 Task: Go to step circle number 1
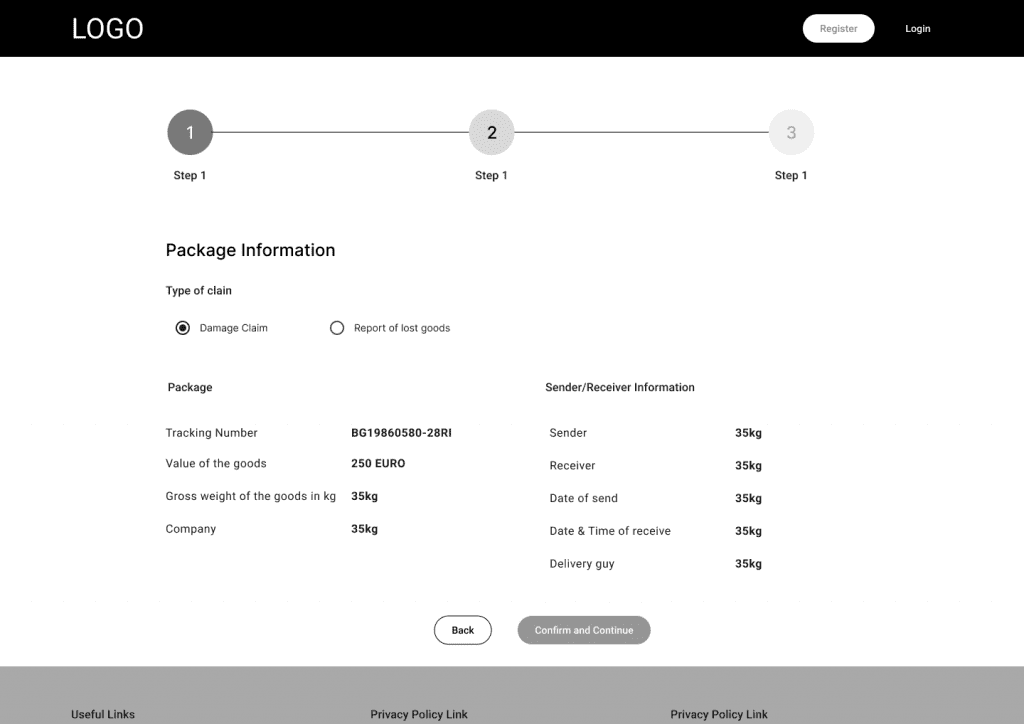click(x=190, y=132)
